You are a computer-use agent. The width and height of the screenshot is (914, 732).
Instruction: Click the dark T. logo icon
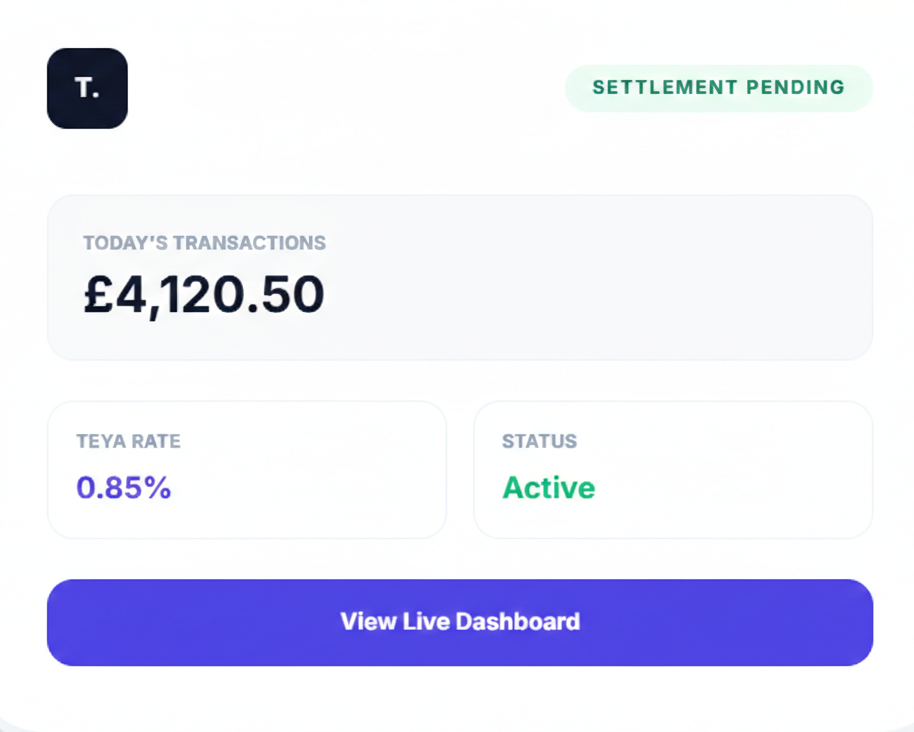coord(87,88)
